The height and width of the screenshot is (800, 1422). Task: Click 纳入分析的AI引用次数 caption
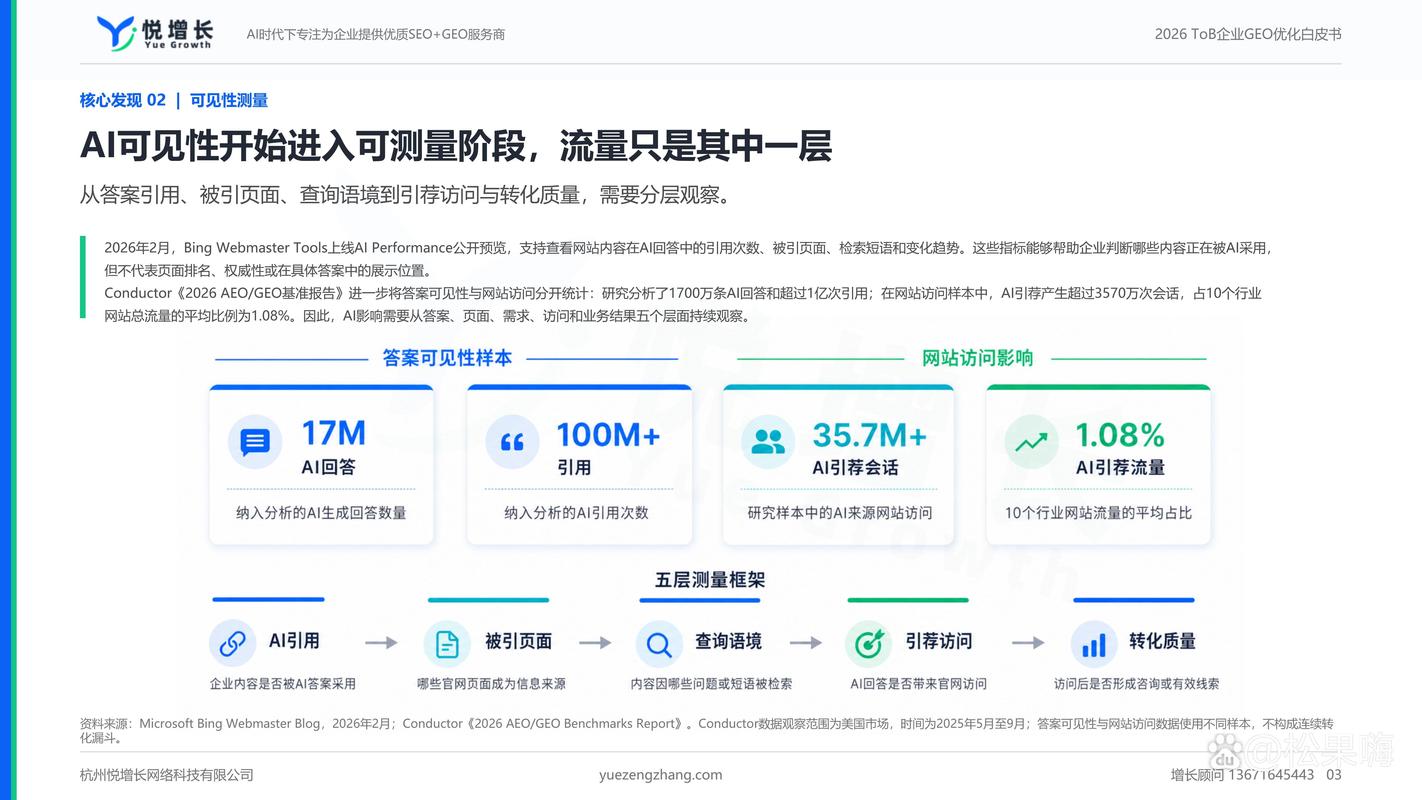click(576, 513)
